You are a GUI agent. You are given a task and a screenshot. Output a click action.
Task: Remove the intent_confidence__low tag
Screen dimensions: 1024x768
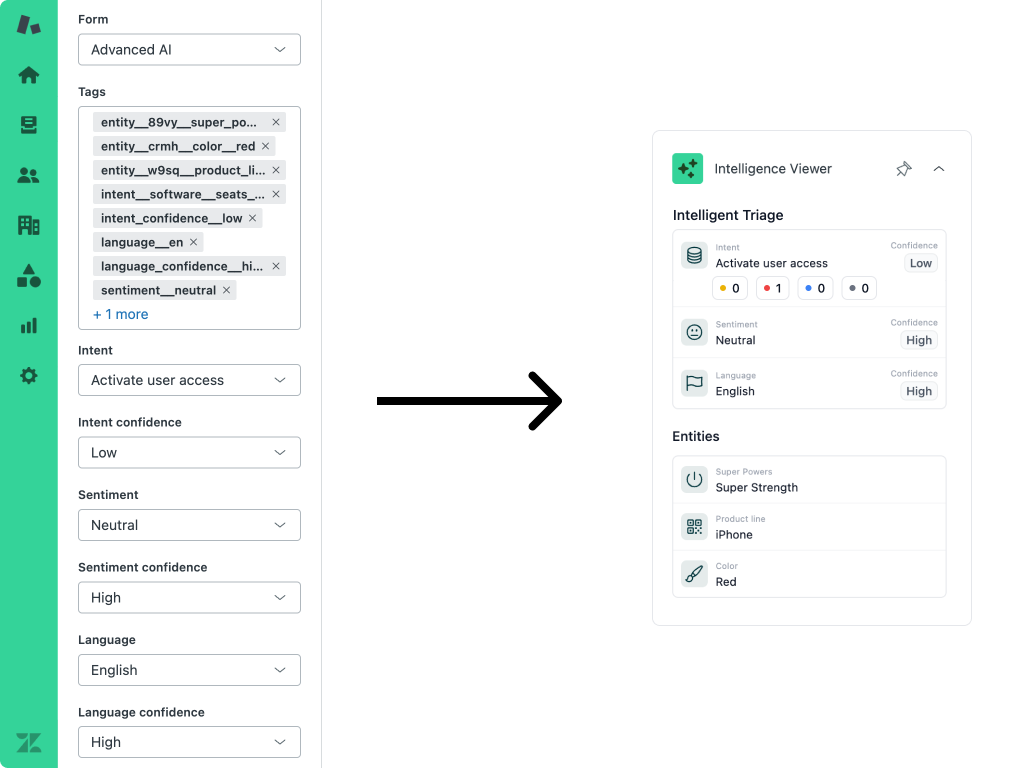coord(253,218)
